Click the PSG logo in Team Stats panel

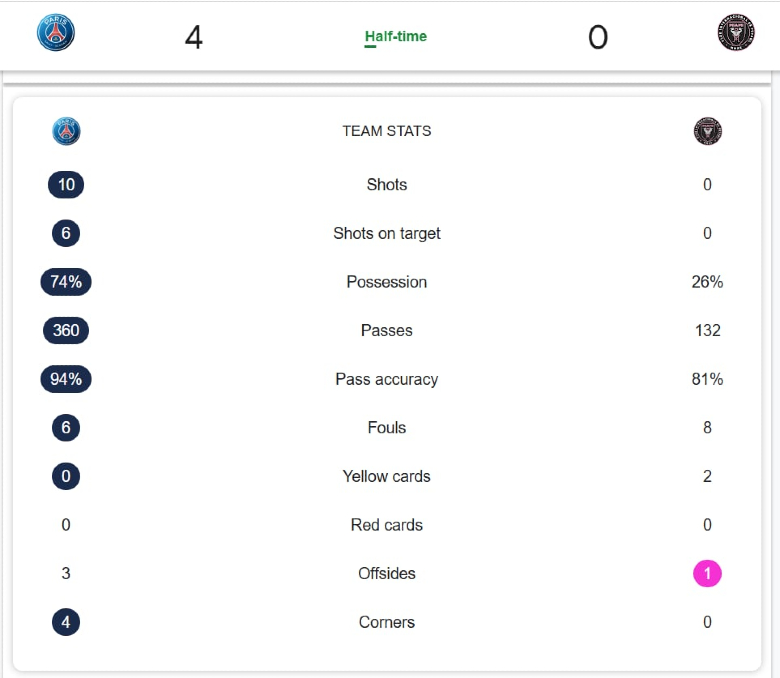click(x=66, y=131)
